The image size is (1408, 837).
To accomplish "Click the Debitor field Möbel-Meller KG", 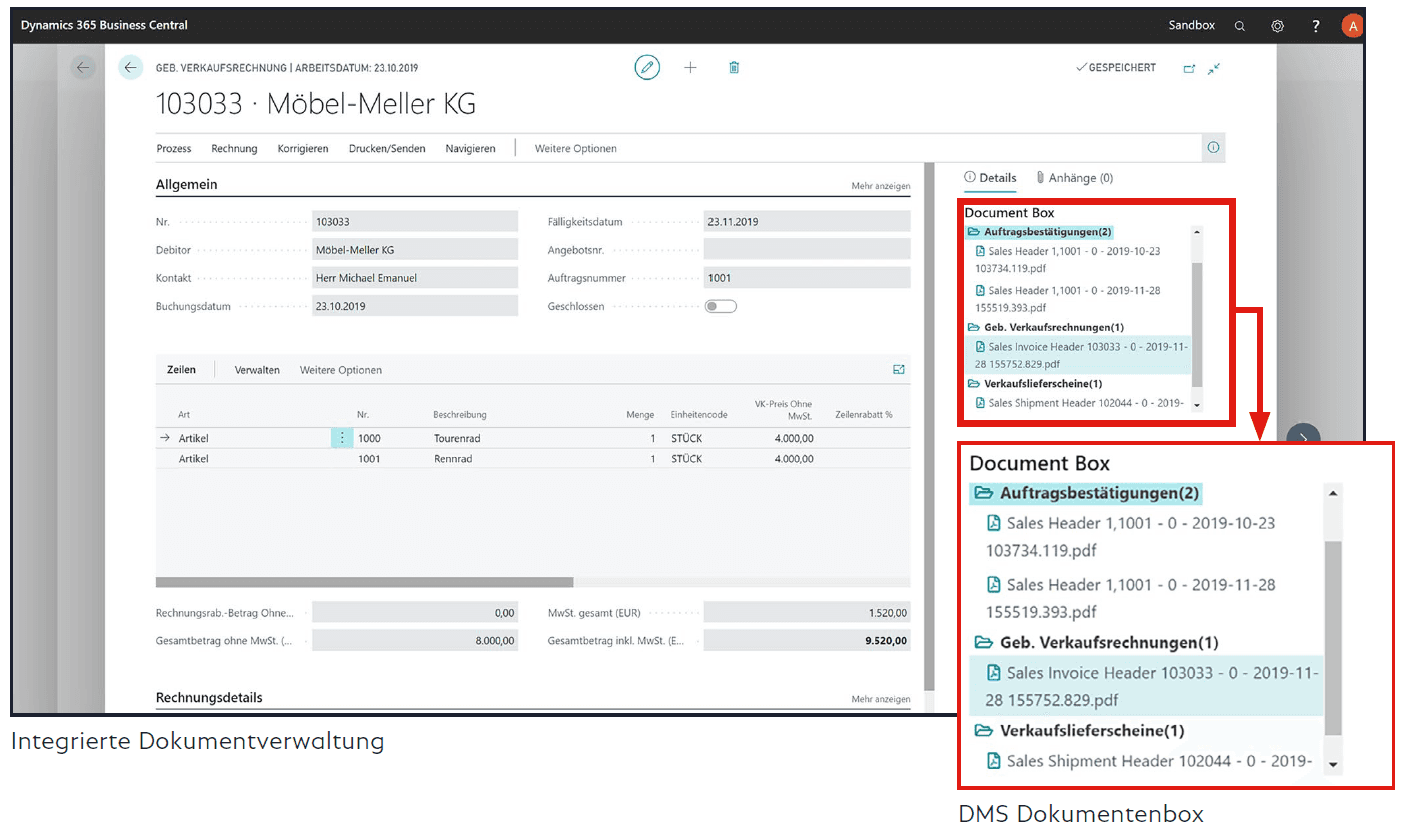I will click(x=415, y=250).
